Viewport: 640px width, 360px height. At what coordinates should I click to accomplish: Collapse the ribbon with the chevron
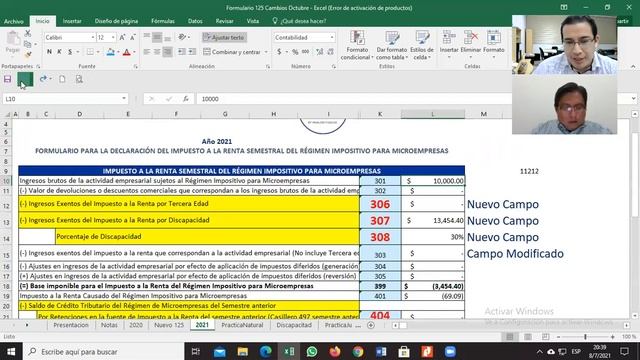[633, 67]
